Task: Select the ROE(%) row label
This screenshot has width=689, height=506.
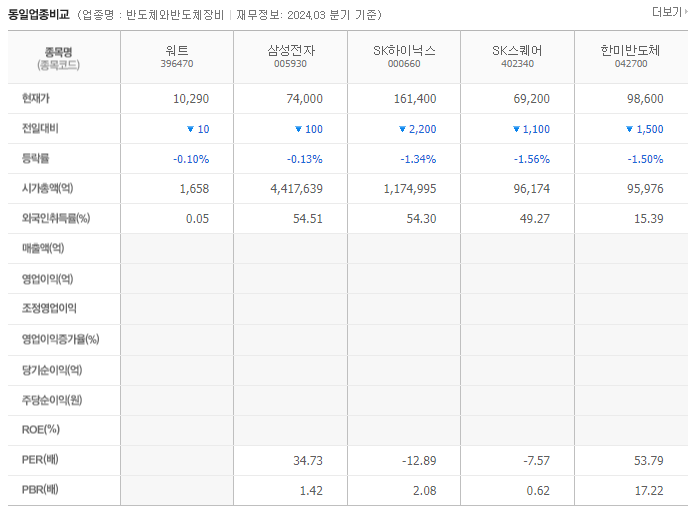Action: (41, 429)
